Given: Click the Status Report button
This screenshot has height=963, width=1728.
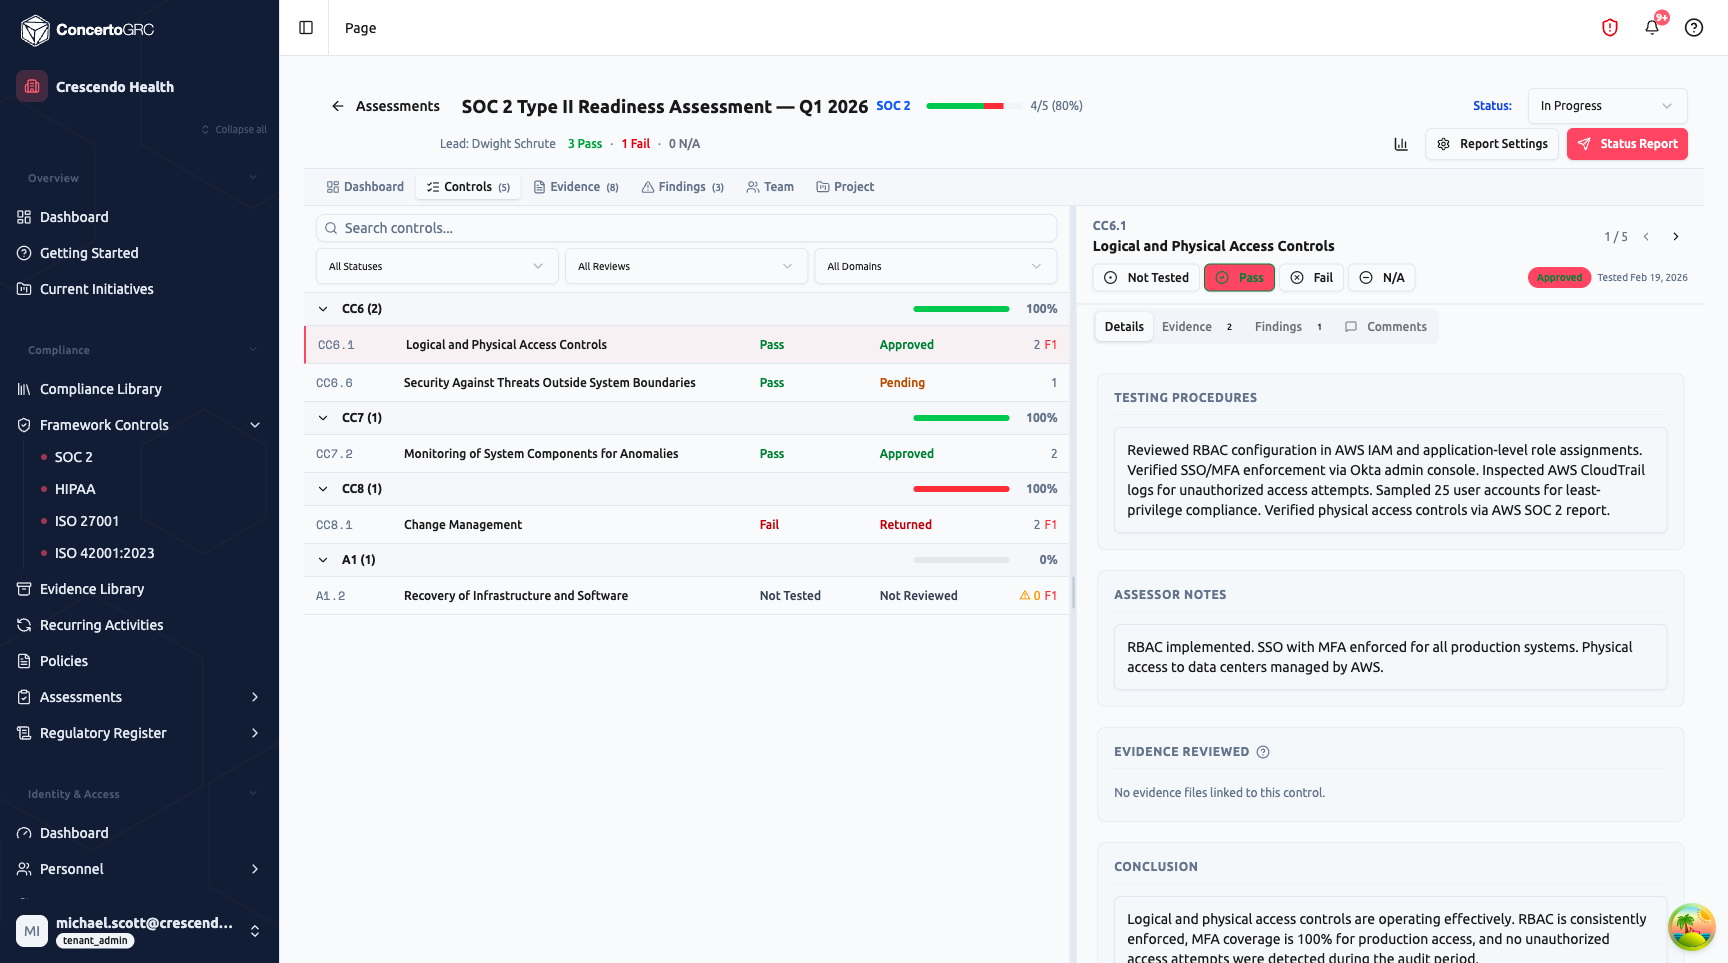Looking at the screenshot, I should 1627,144.
